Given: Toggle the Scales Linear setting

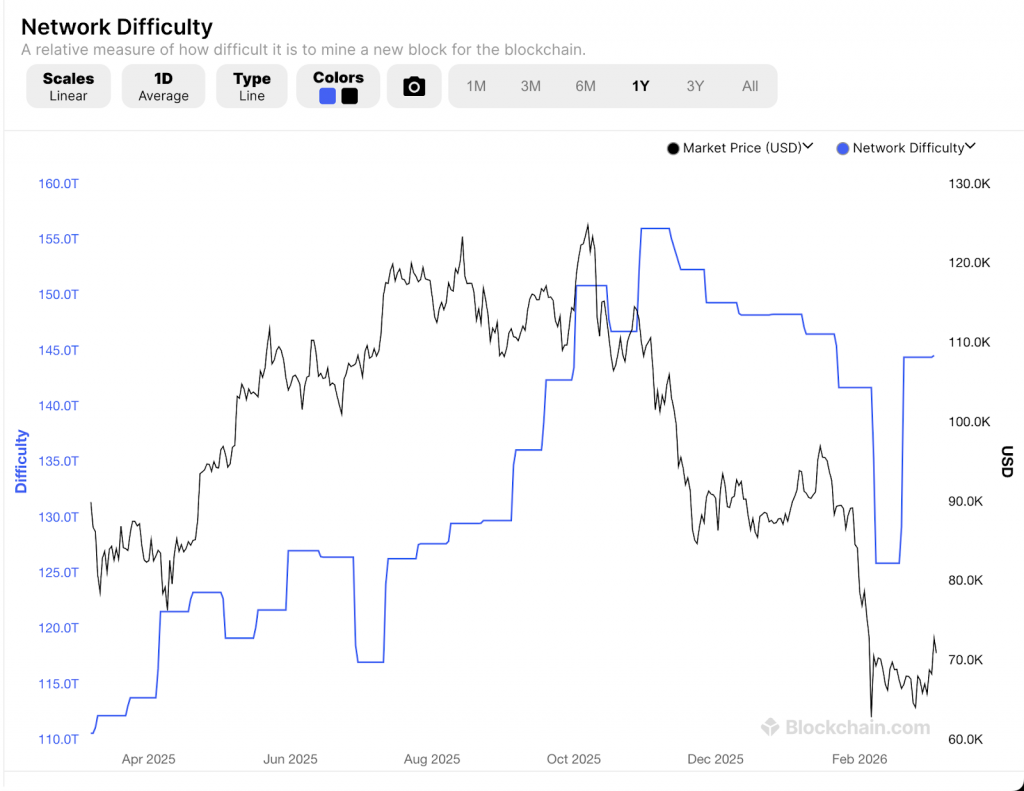Looking at the screenshot, I should tap(68, 86).
